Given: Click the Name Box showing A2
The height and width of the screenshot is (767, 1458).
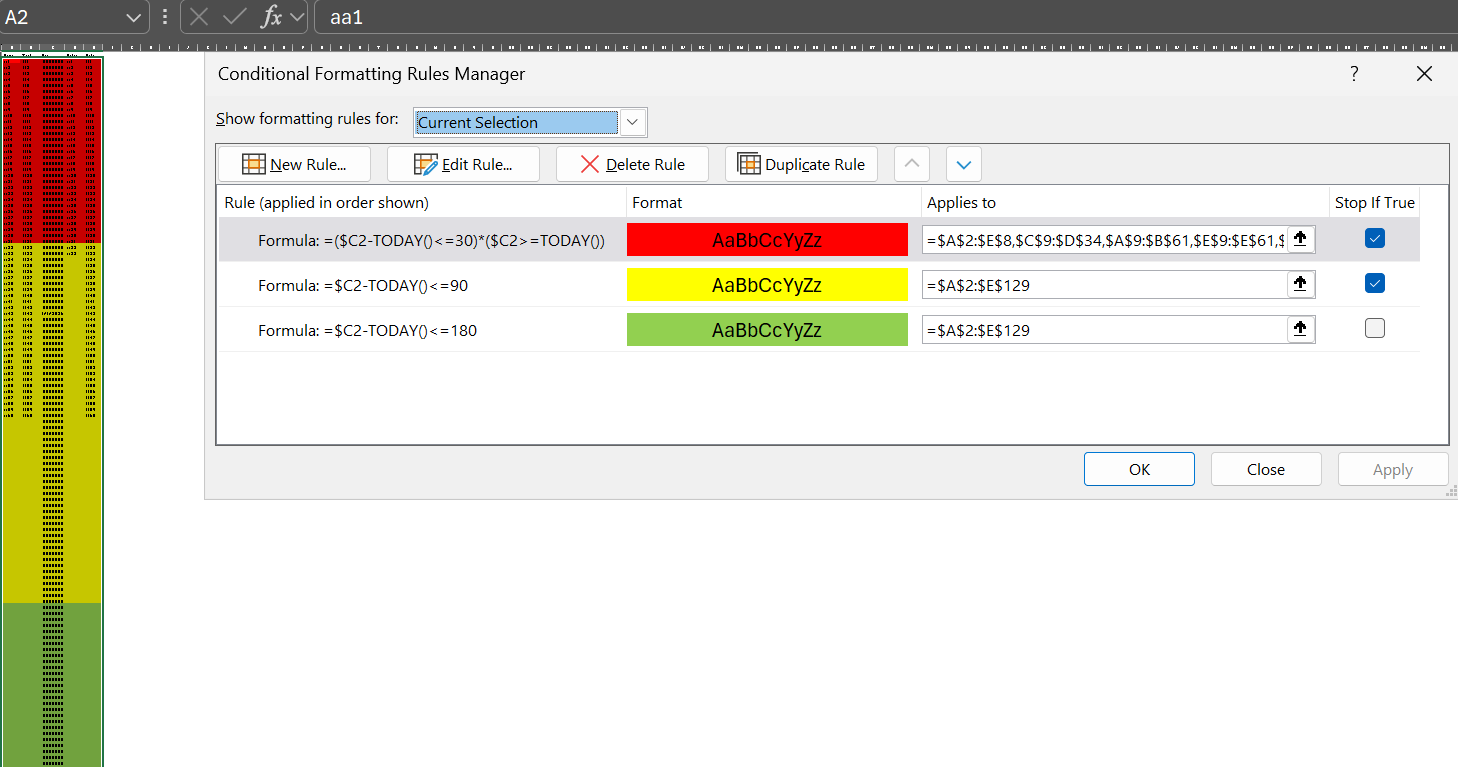Looking at the screenshot, I should (62, 17).
